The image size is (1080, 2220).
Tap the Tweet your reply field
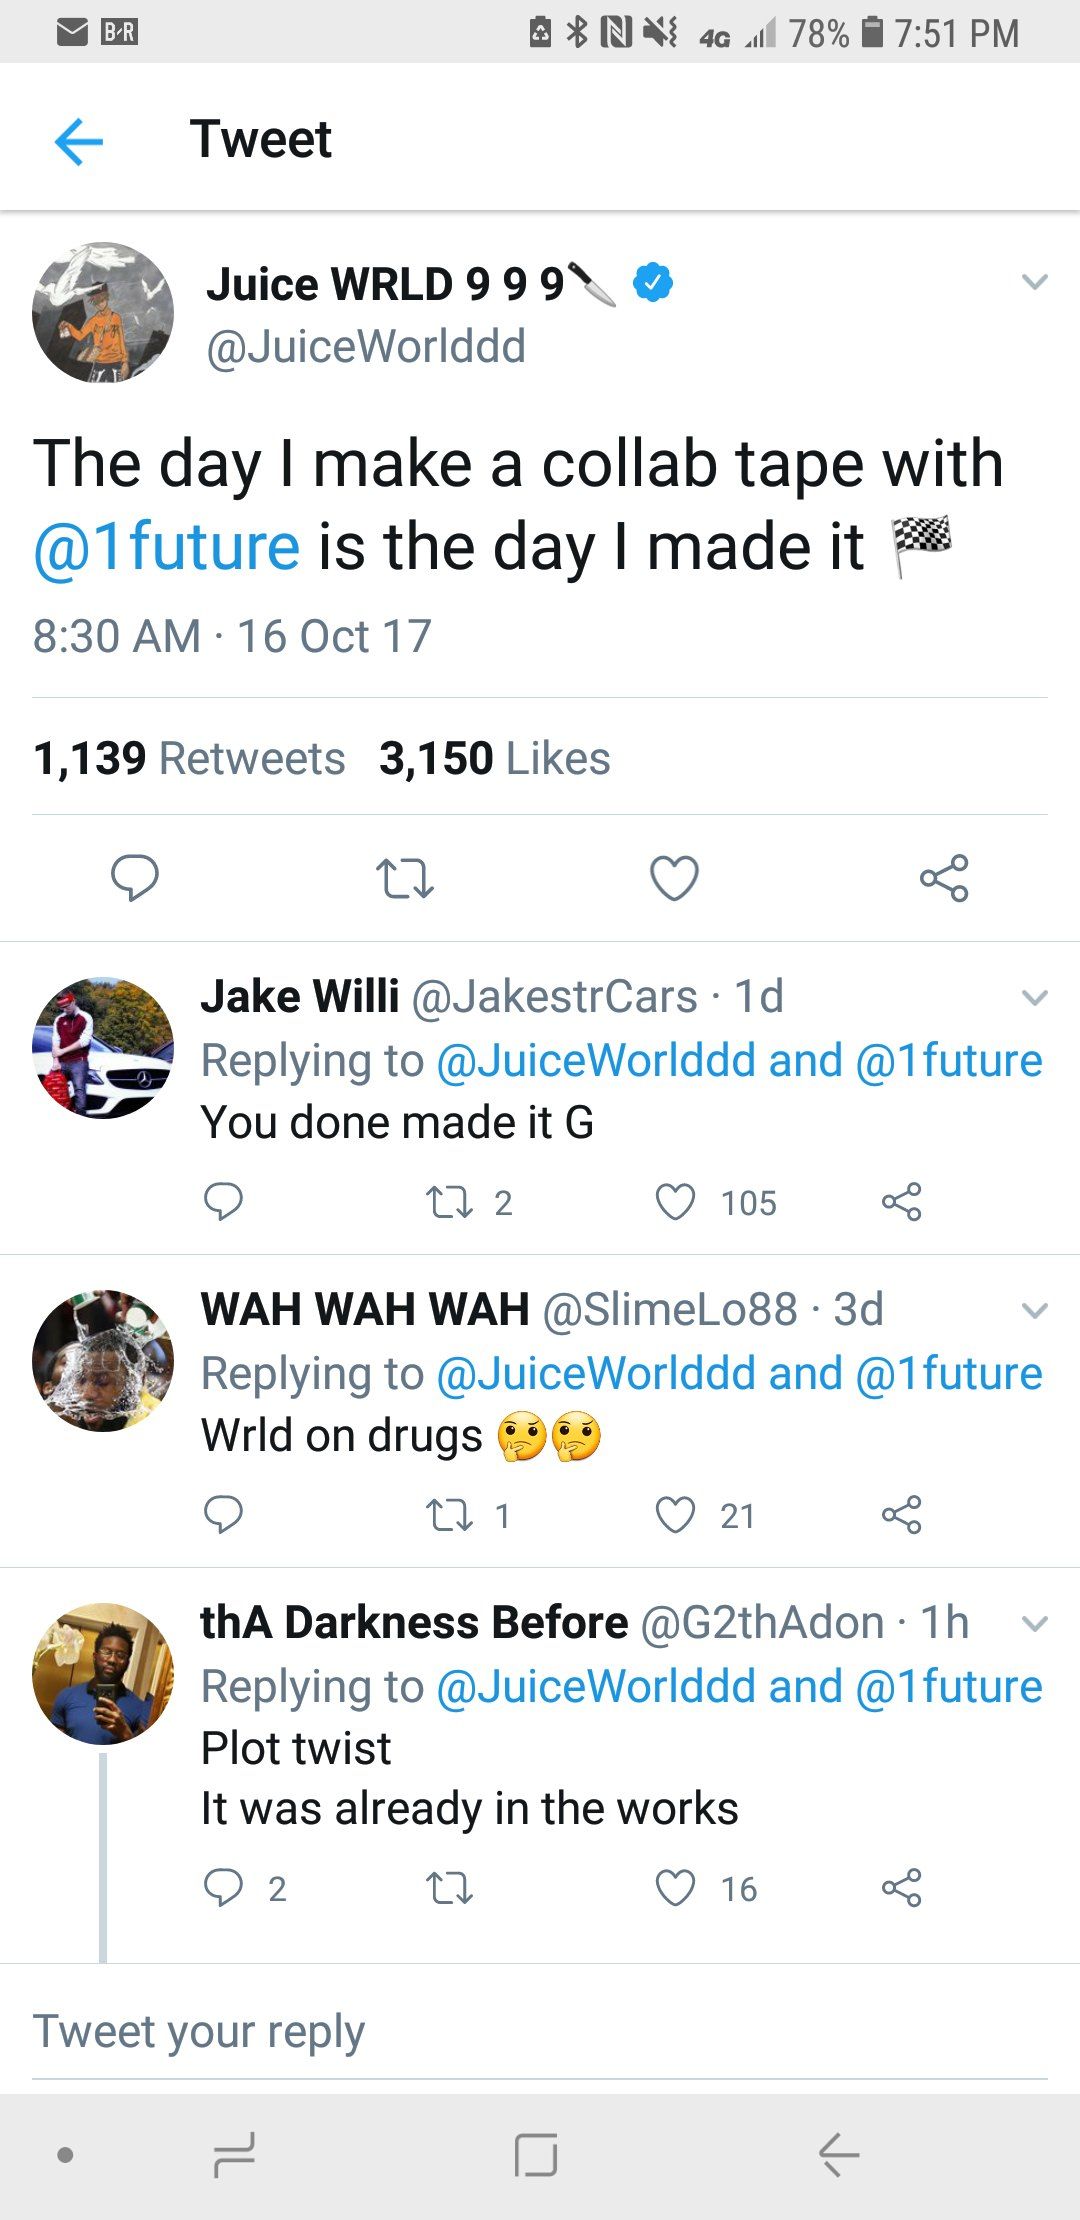tap(200, 2030)
